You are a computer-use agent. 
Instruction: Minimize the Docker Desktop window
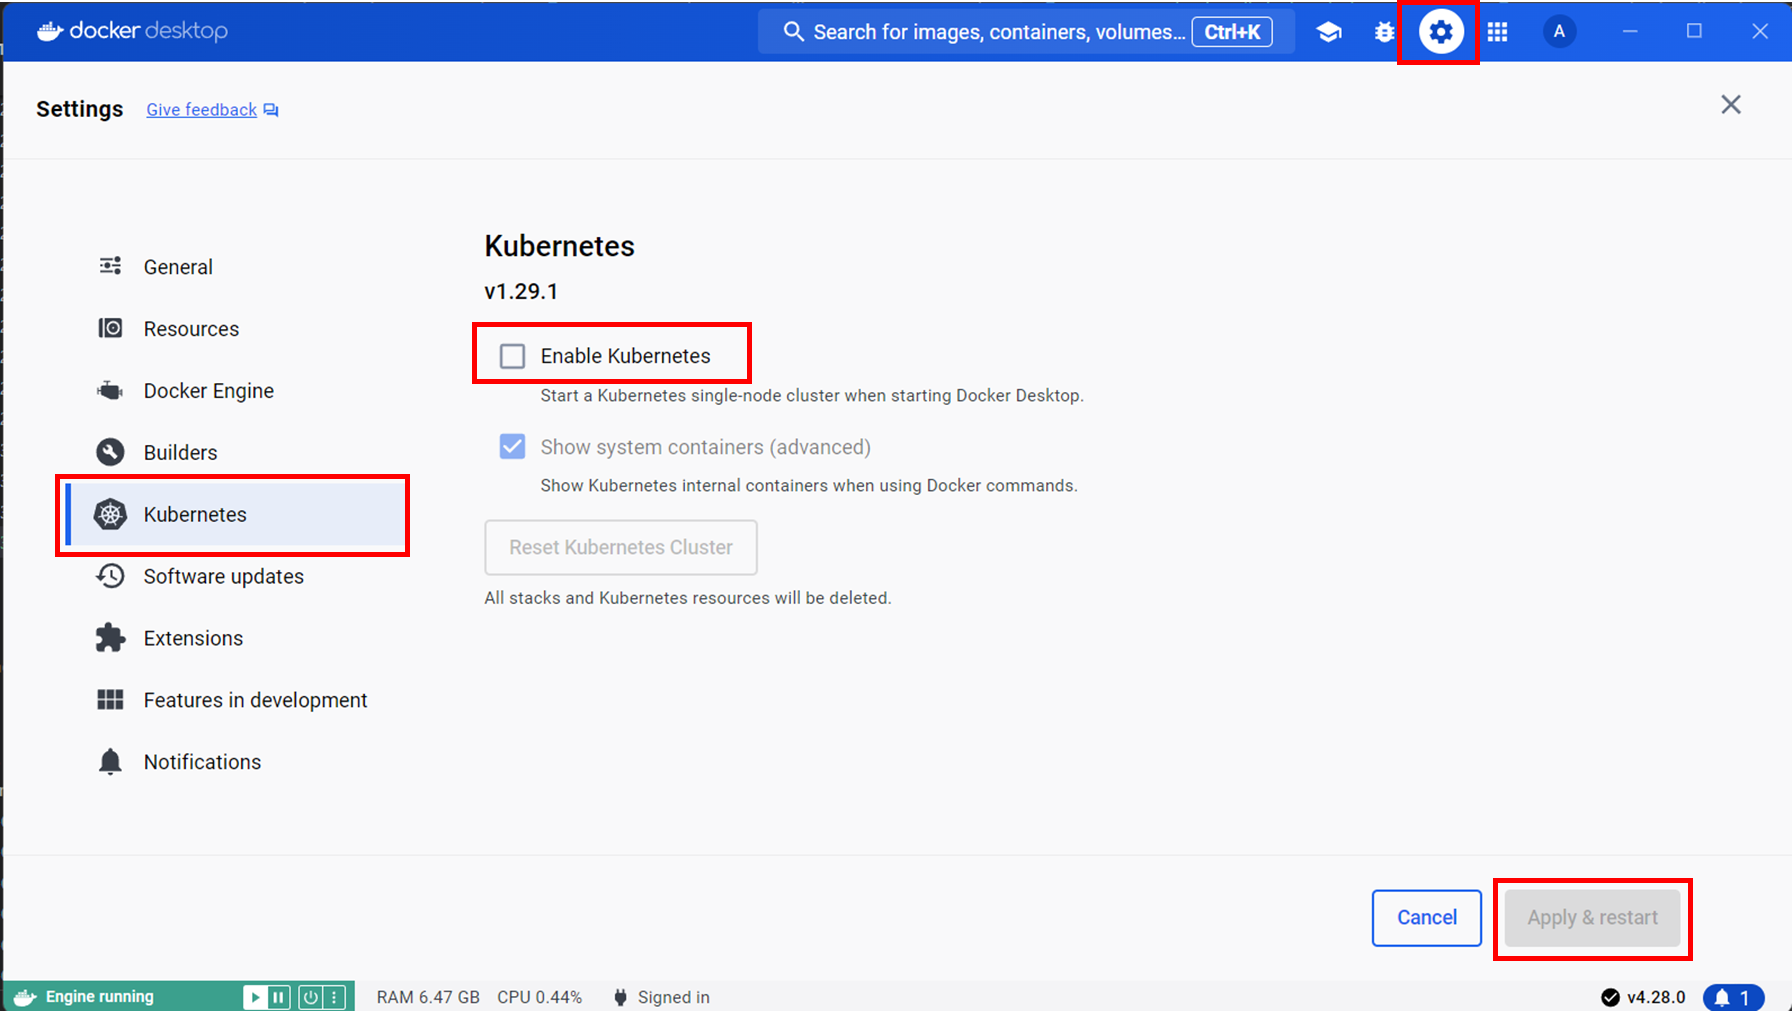point(1630,31)
